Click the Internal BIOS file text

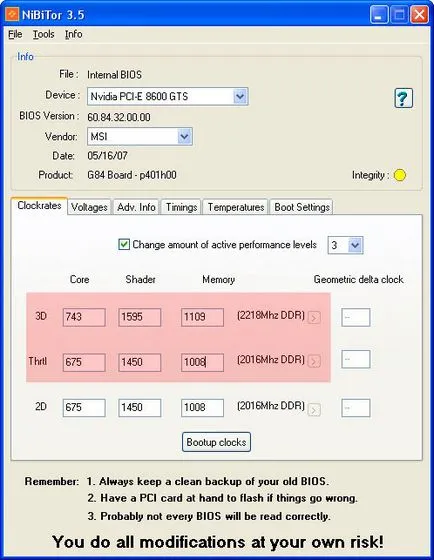pyautogui.click(x=114, y=75)
